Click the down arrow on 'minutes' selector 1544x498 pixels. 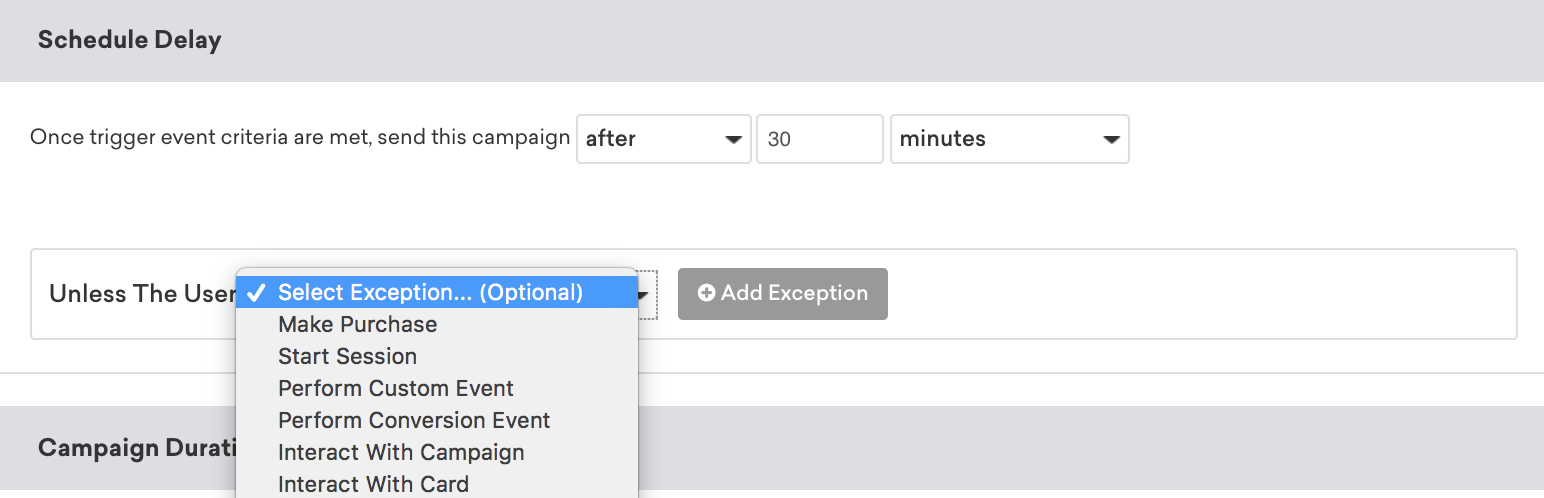[1110, 140]
